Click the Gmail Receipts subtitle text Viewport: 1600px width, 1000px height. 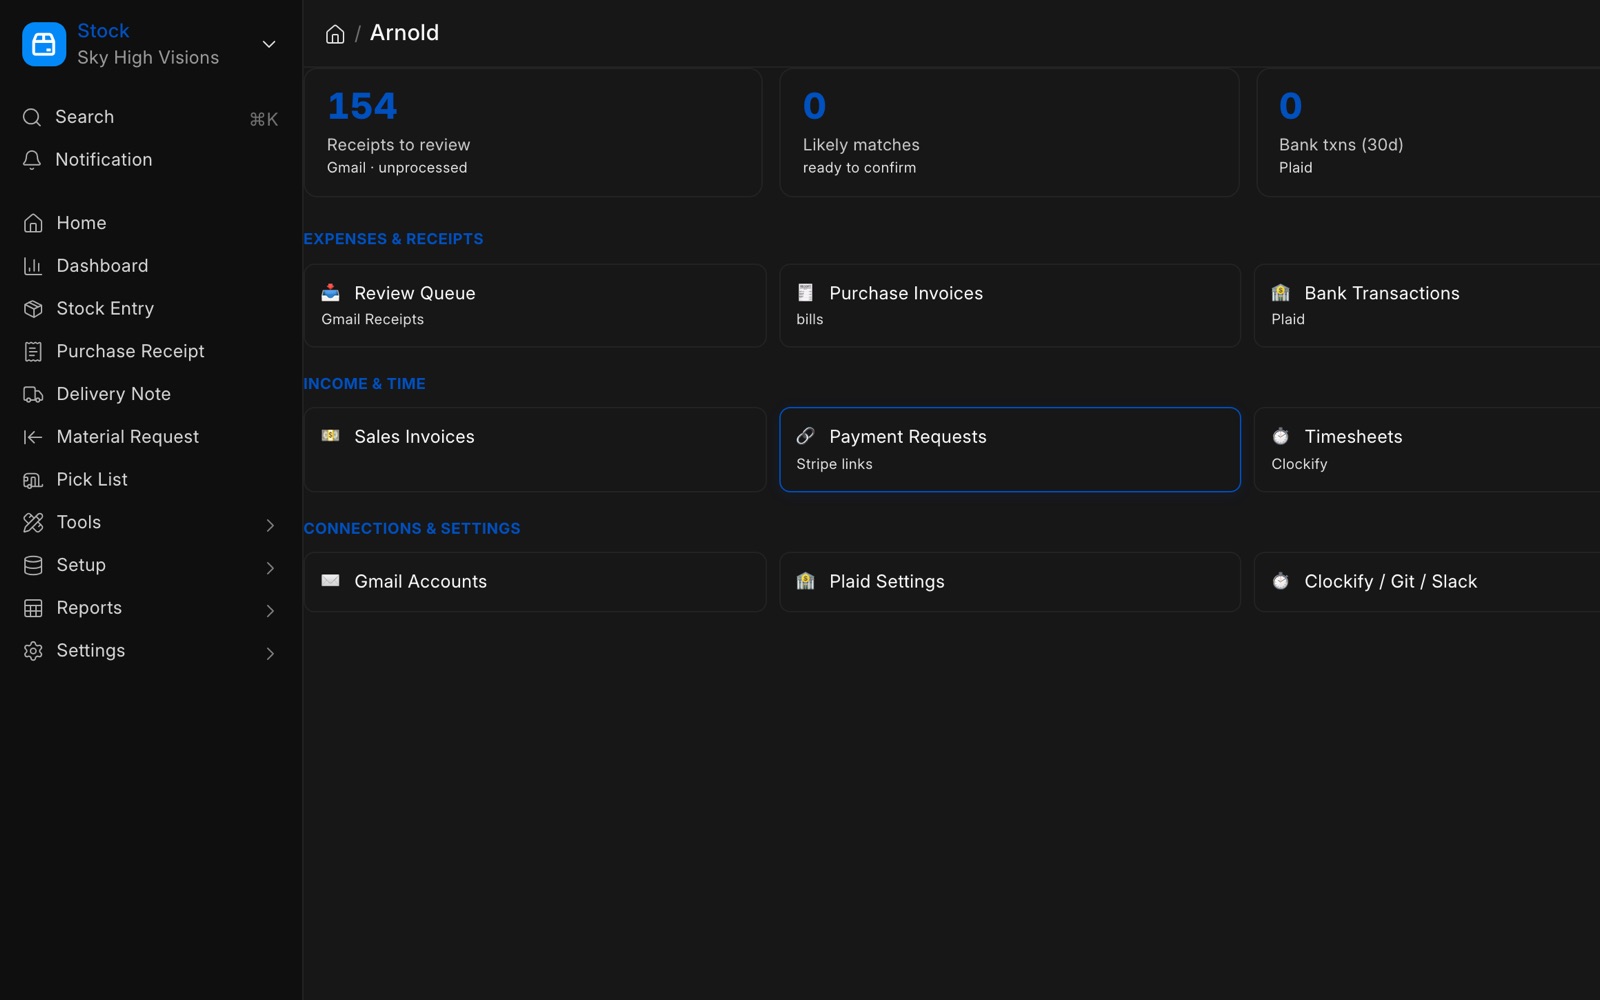tap(372, 319)
